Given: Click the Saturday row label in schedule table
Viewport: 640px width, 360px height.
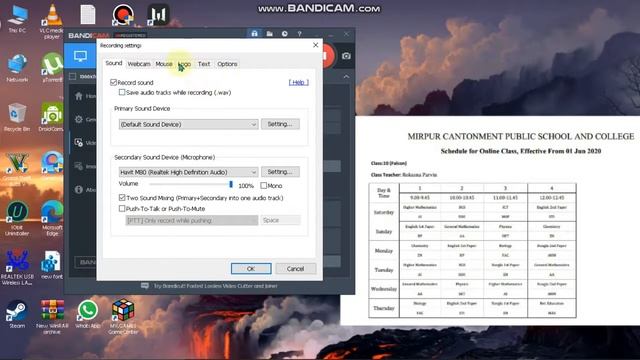Looking at the screenshot, I should (x=384, y=212).
